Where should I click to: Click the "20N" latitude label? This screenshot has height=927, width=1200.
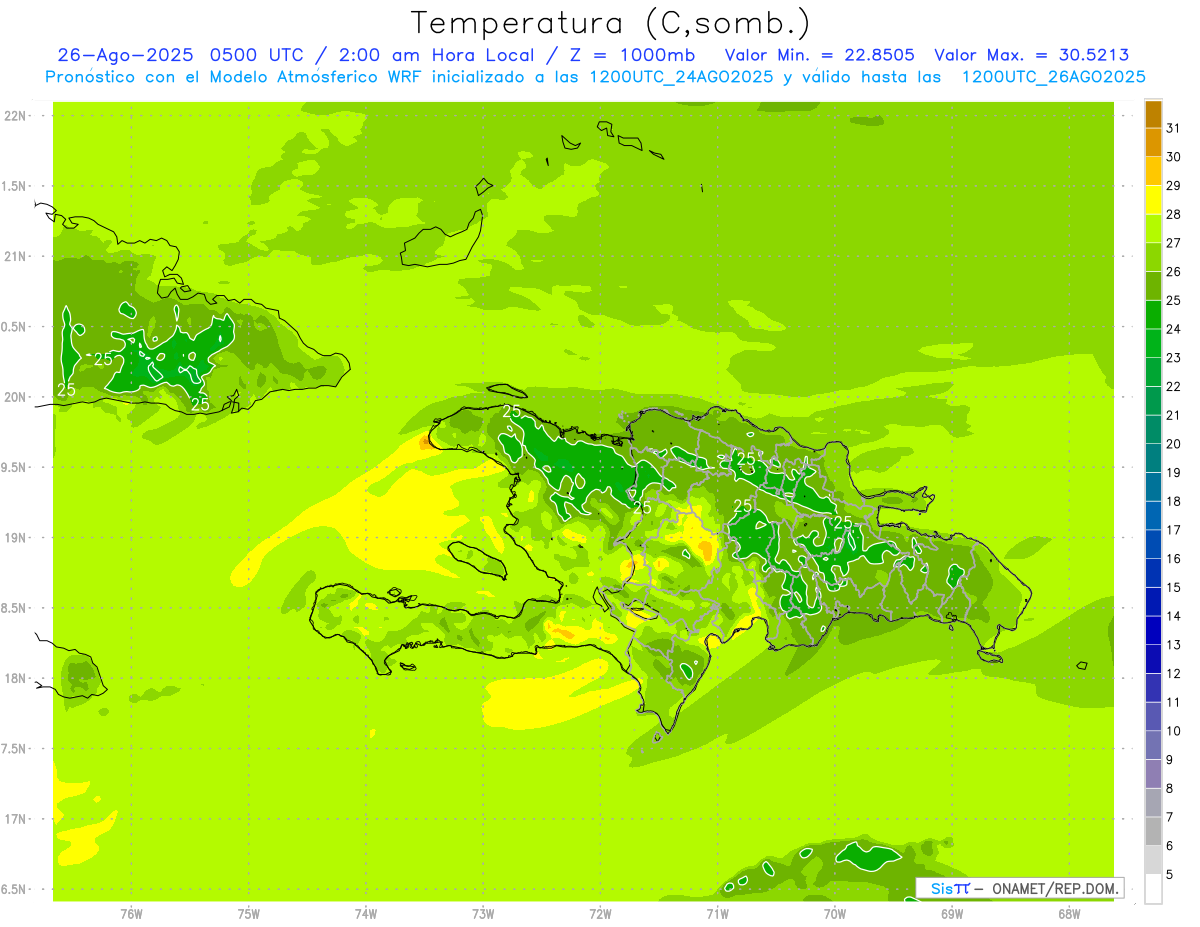click(16, 397)
